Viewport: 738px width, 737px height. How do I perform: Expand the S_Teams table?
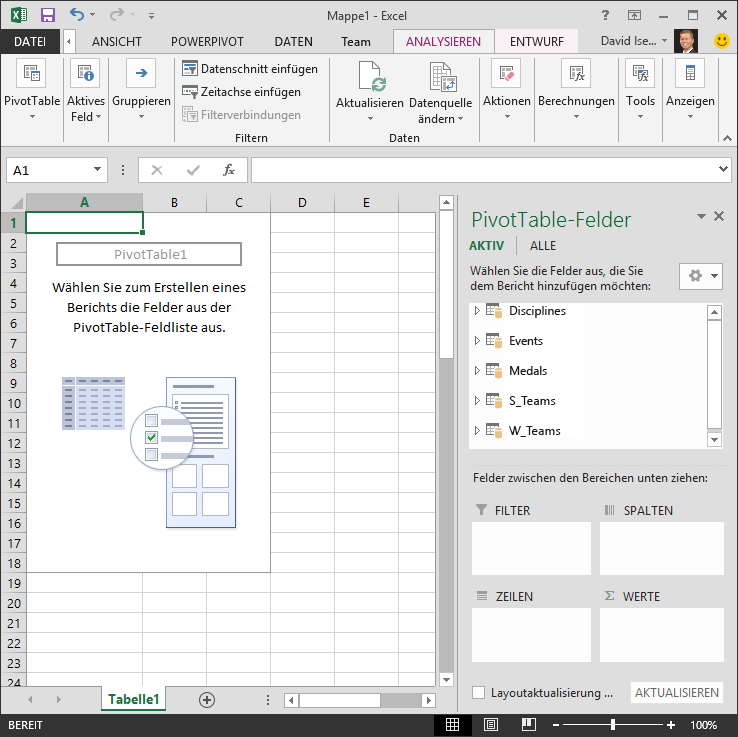(x=477, y=401)
